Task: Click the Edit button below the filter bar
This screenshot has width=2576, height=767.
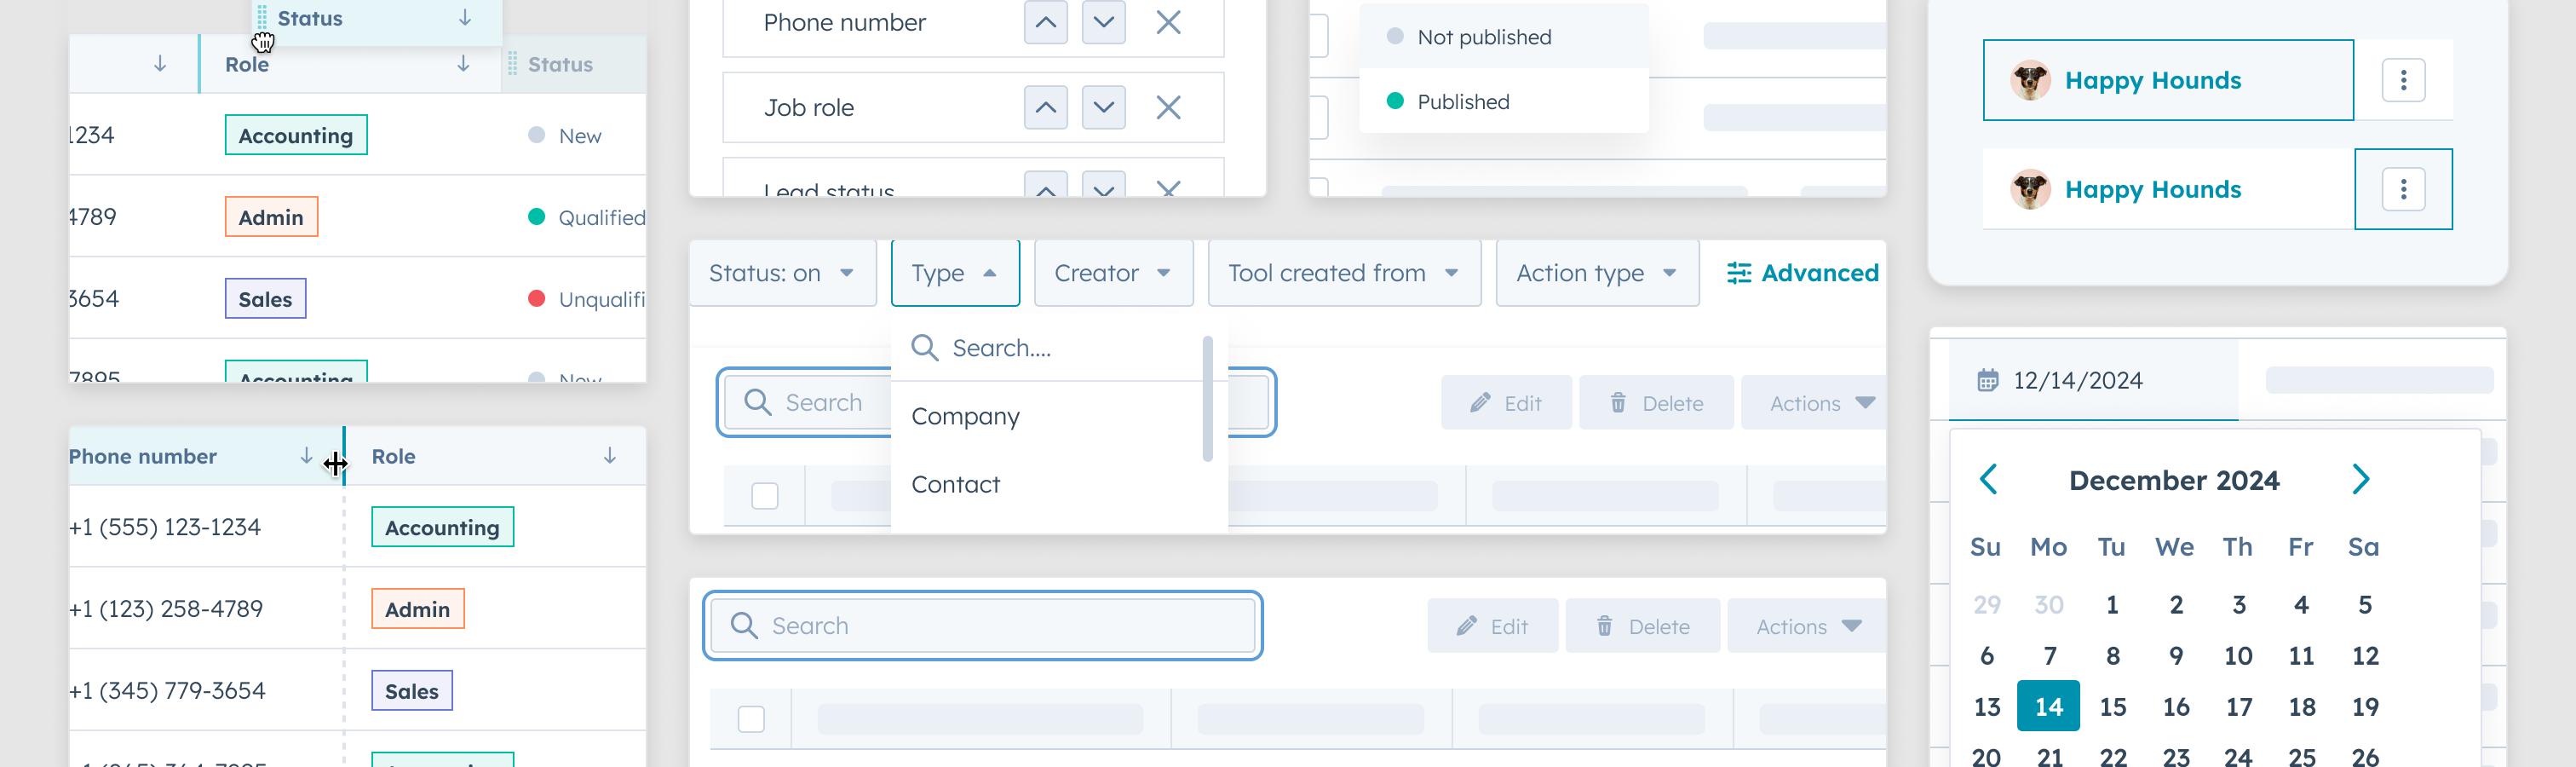Action: [x=1506, y=403]
